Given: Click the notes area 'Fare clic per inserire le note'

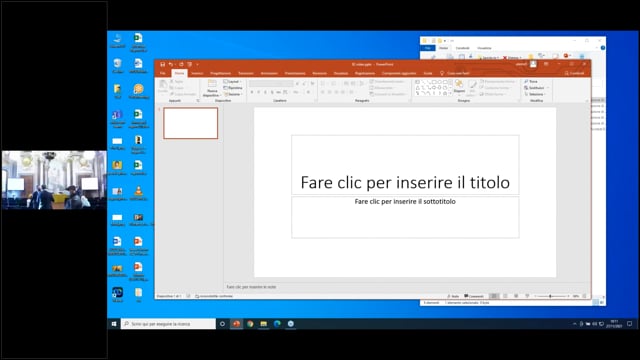Looking at the screenshot, I should tap(251, 287).
